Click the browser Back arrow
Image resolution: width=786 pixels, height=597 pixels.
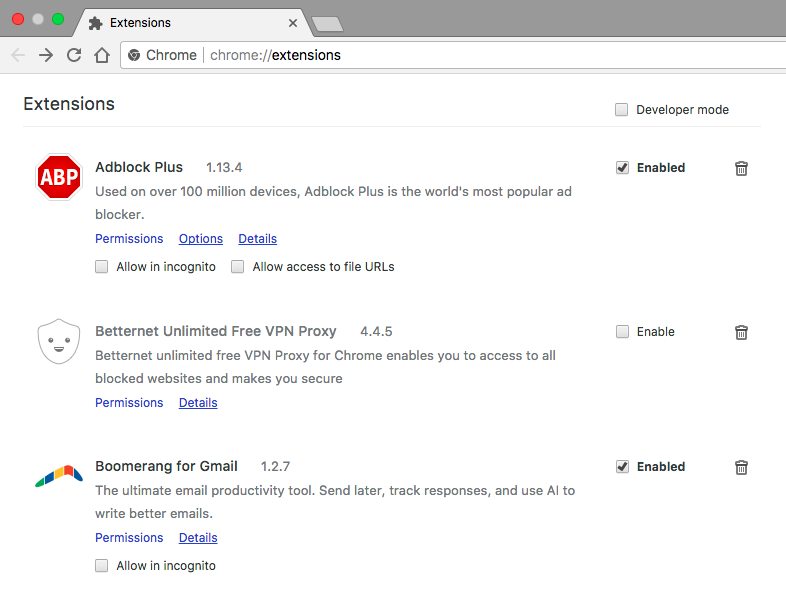pyautogui.click(x=18, y=55)
